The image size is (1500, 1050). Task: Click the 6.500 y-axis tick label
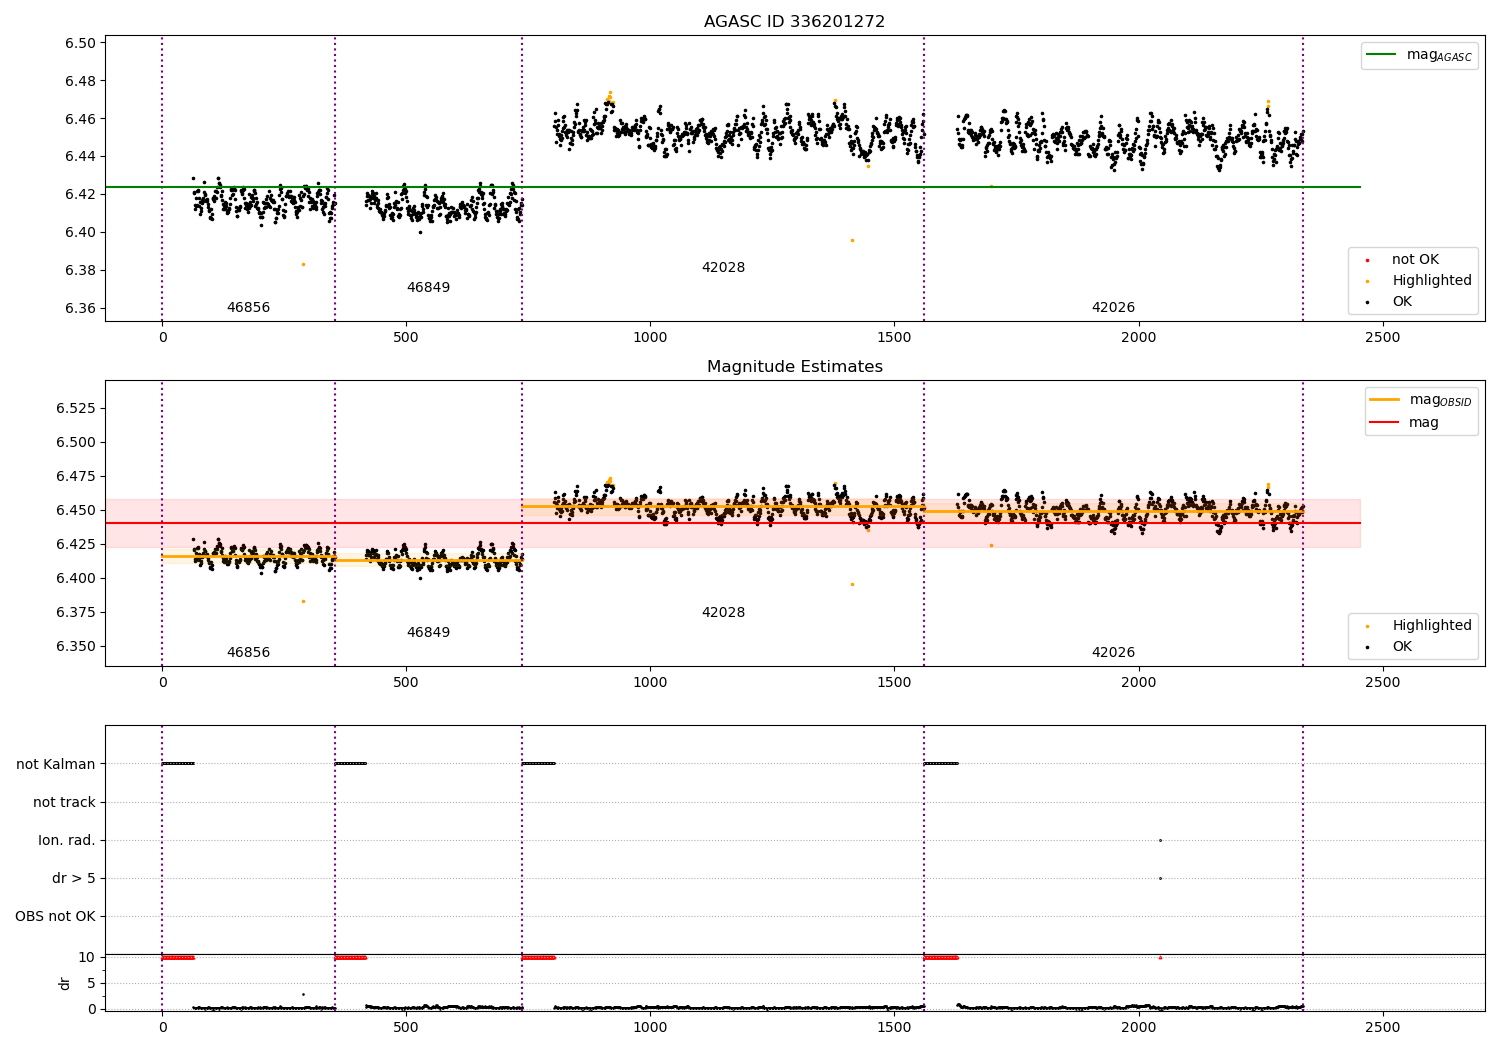76,442
